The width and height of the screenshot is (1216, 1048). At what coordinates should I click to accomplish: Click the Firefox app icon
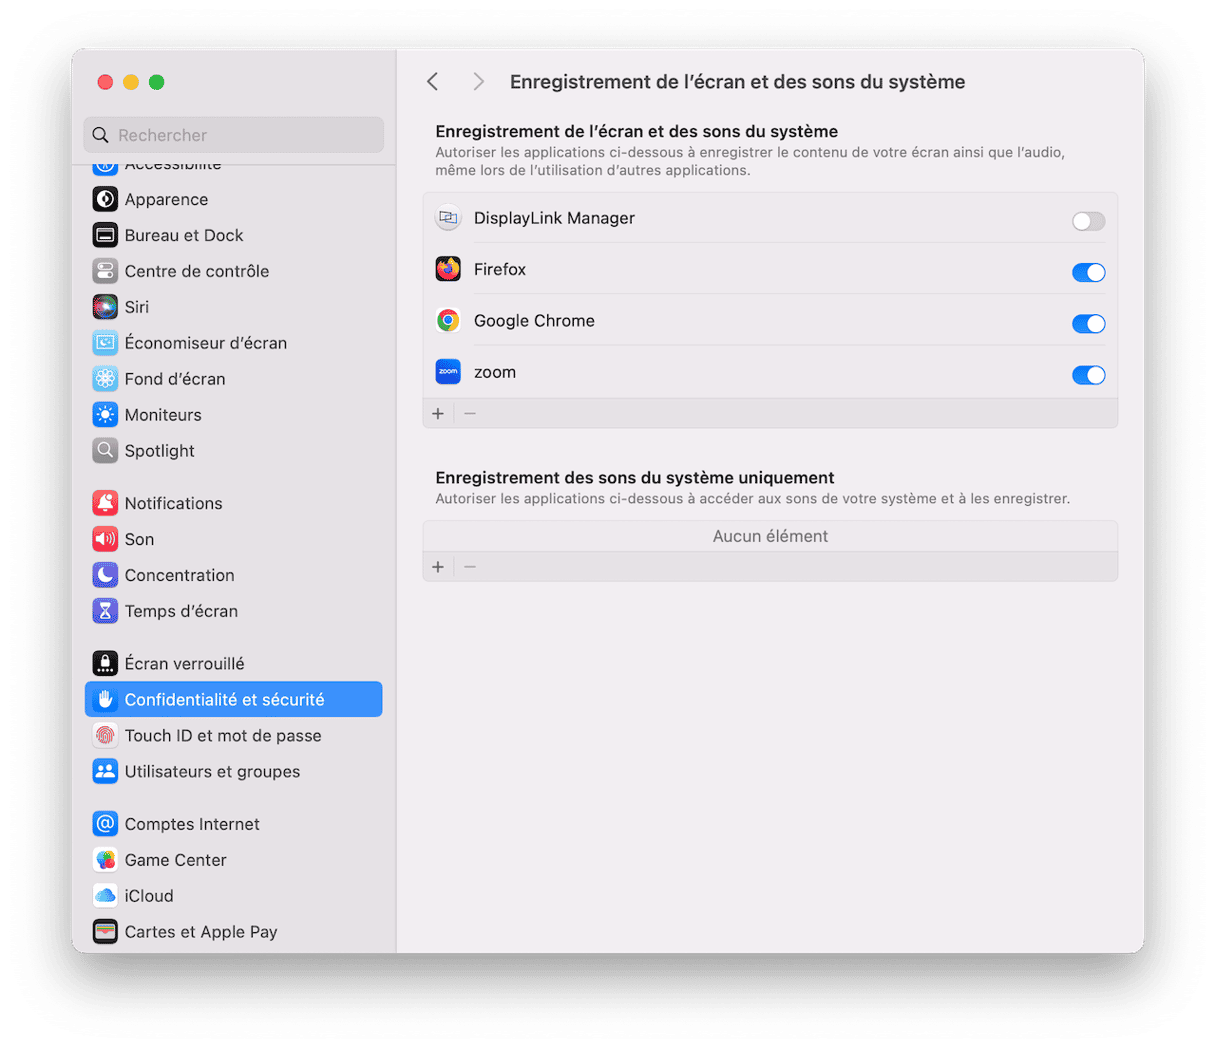click(x=448, y=269)
